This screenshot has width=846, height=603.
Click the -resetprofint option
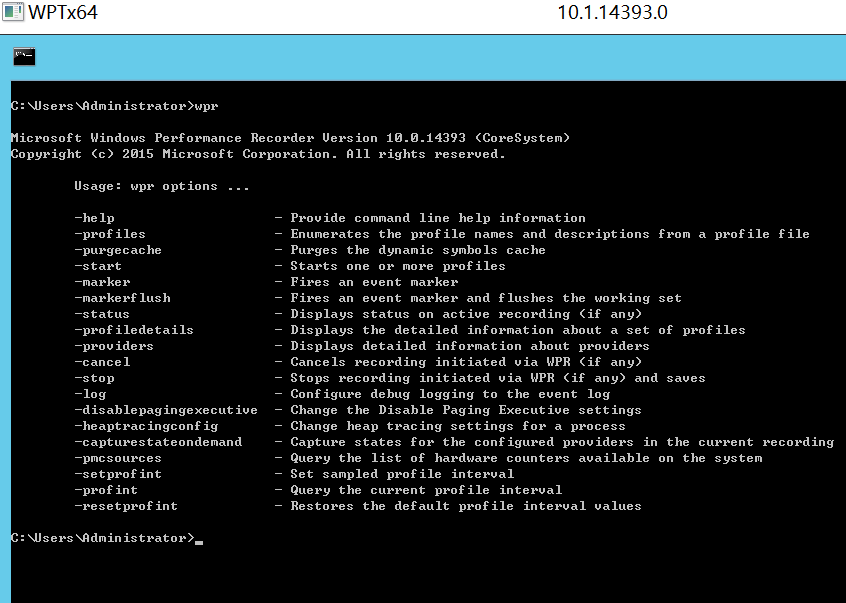tap(126, 506)
